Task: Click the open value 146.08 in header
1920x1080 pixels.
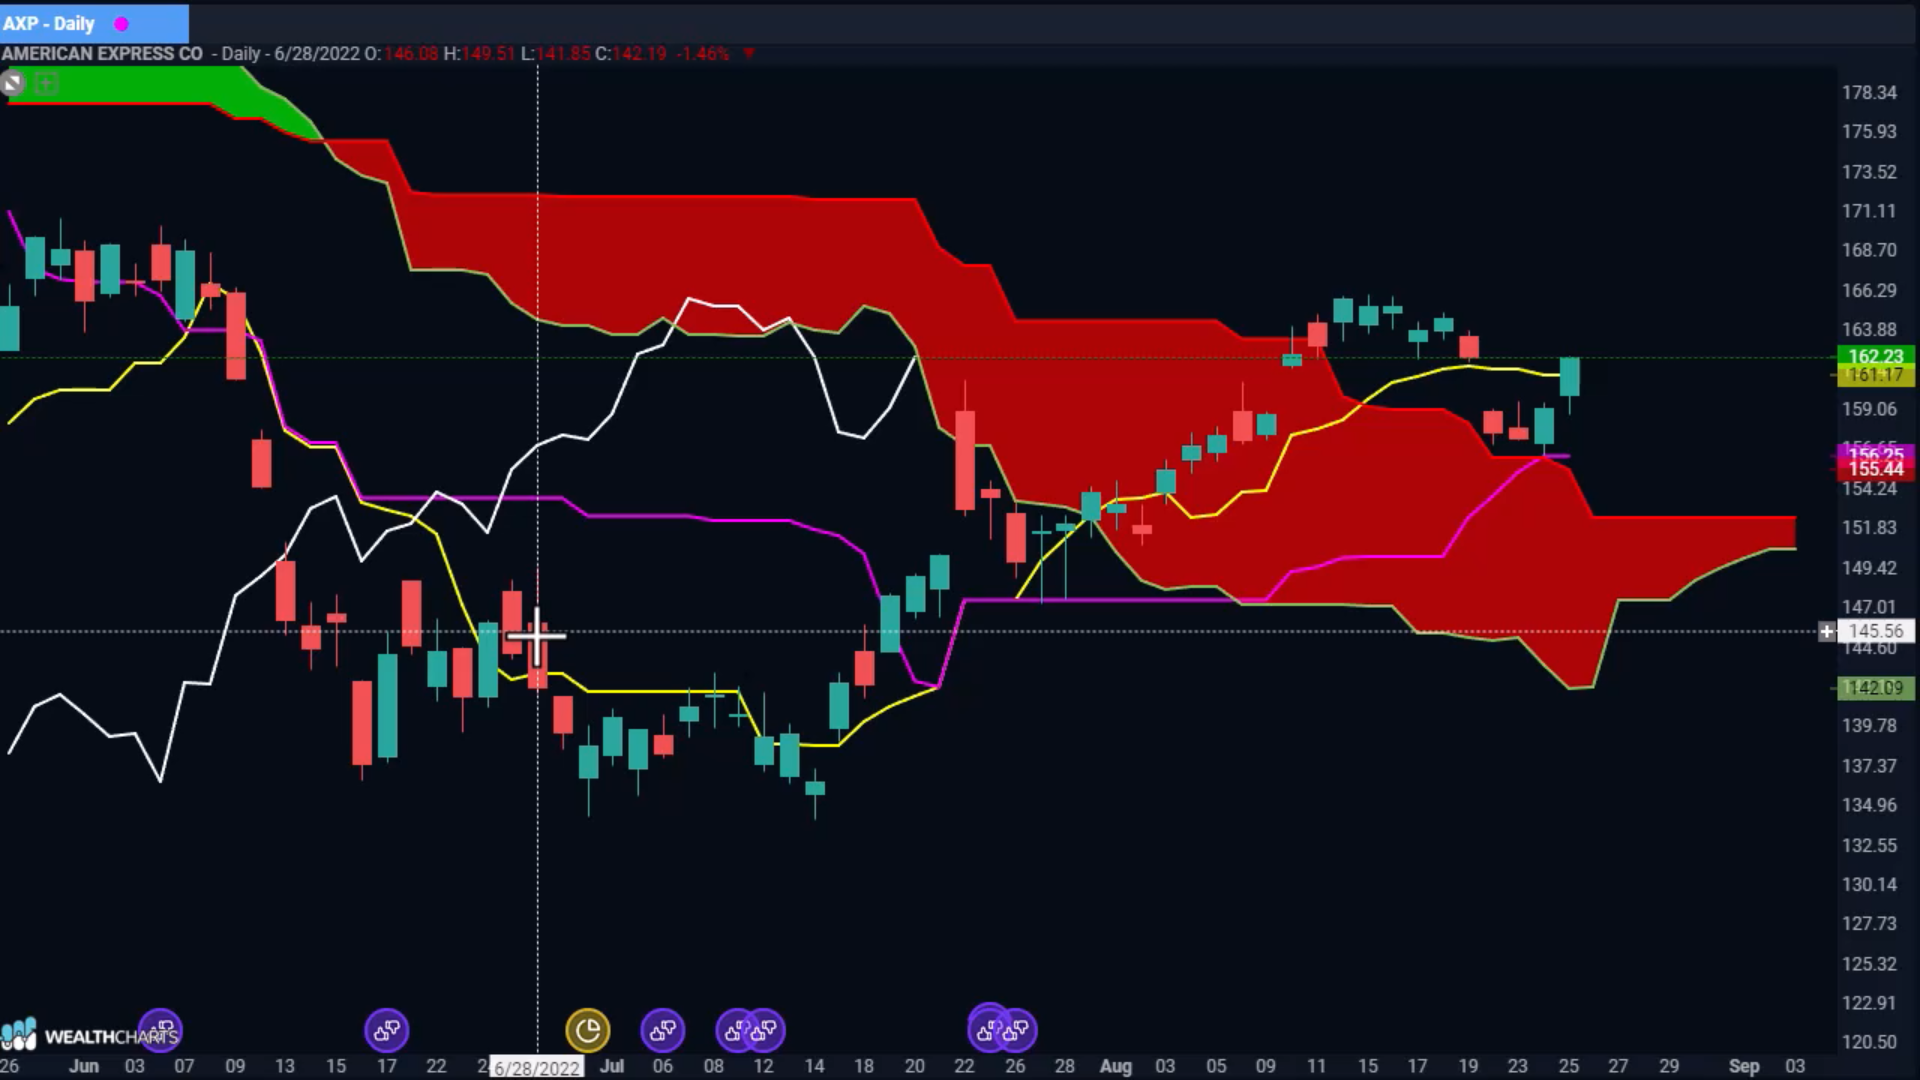Action: point(411,54)
